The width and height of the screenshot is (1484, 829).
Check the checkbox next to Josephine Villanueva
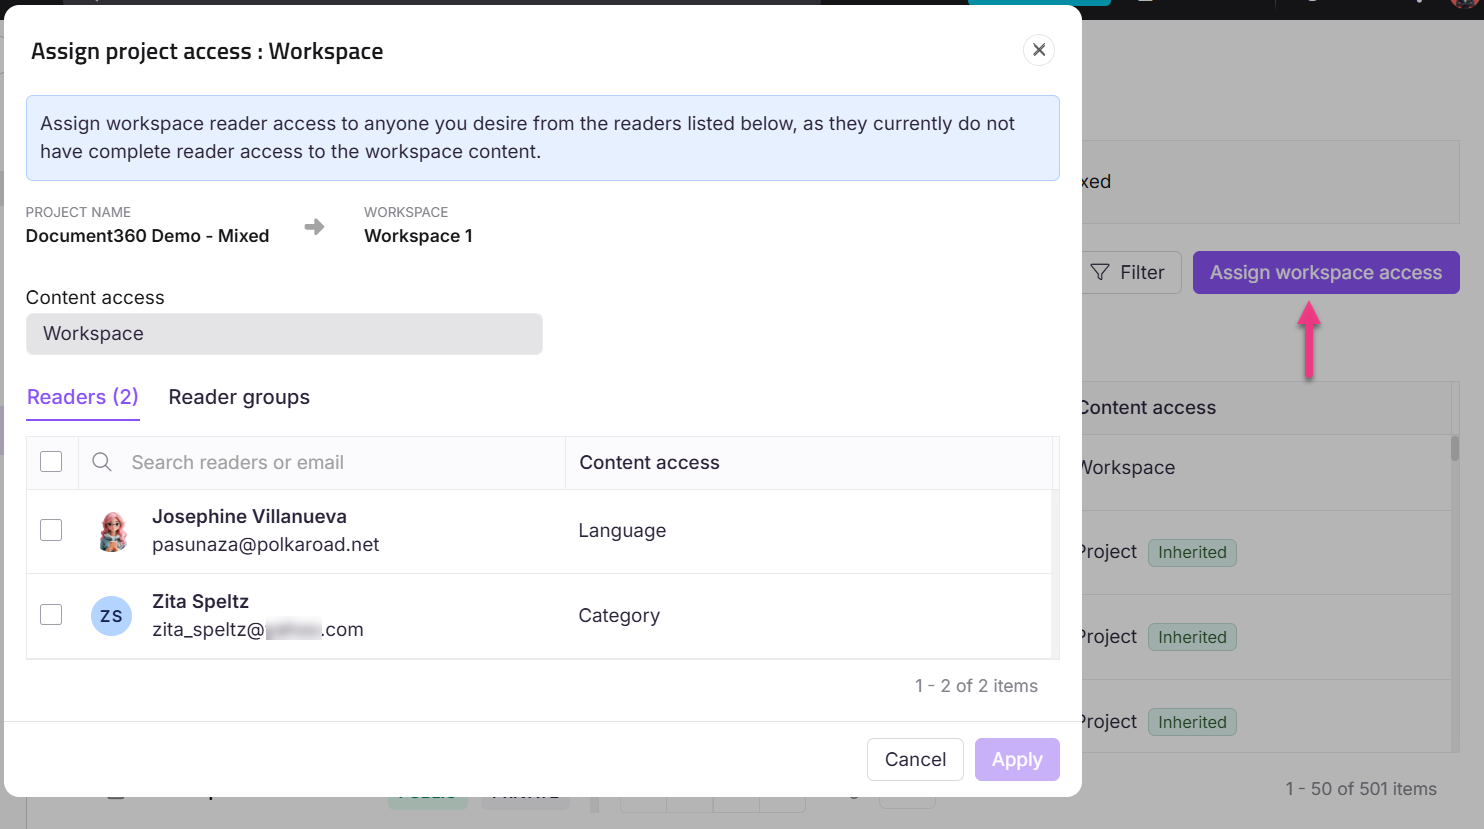point(51,530)
